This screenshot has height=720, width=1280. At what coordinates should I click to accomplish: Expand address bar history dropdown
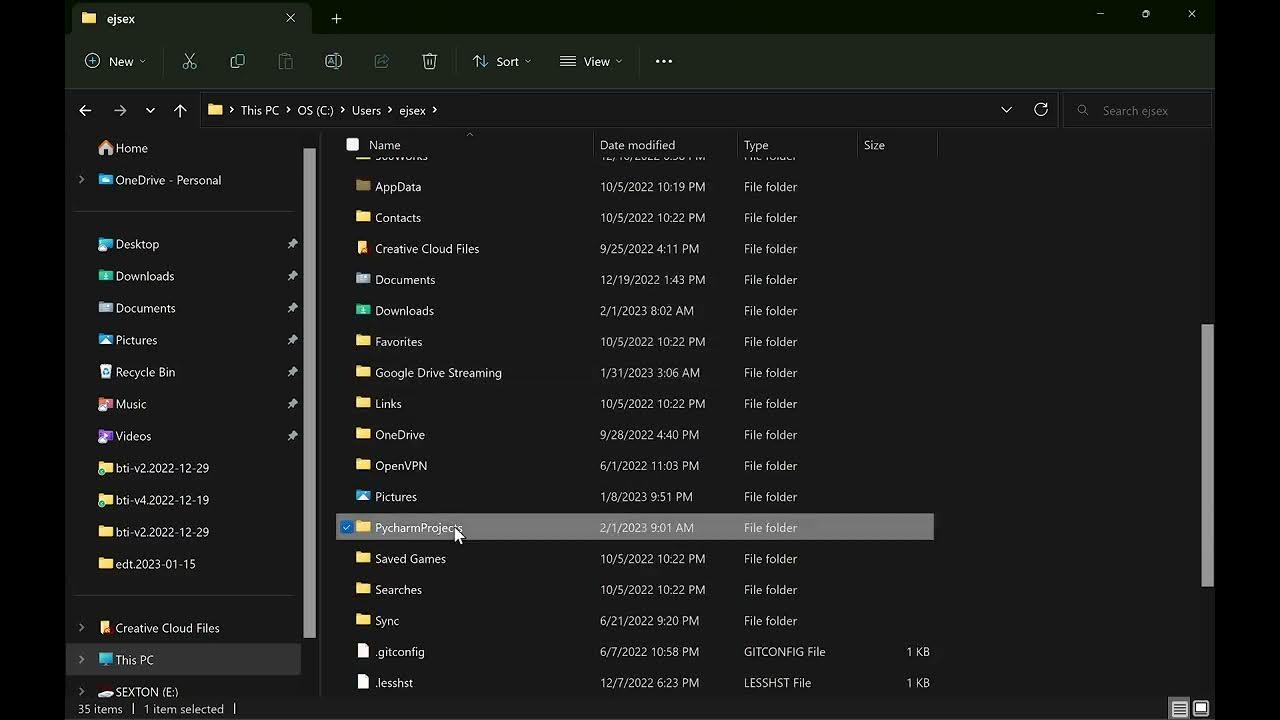(x=1006, y=110)
